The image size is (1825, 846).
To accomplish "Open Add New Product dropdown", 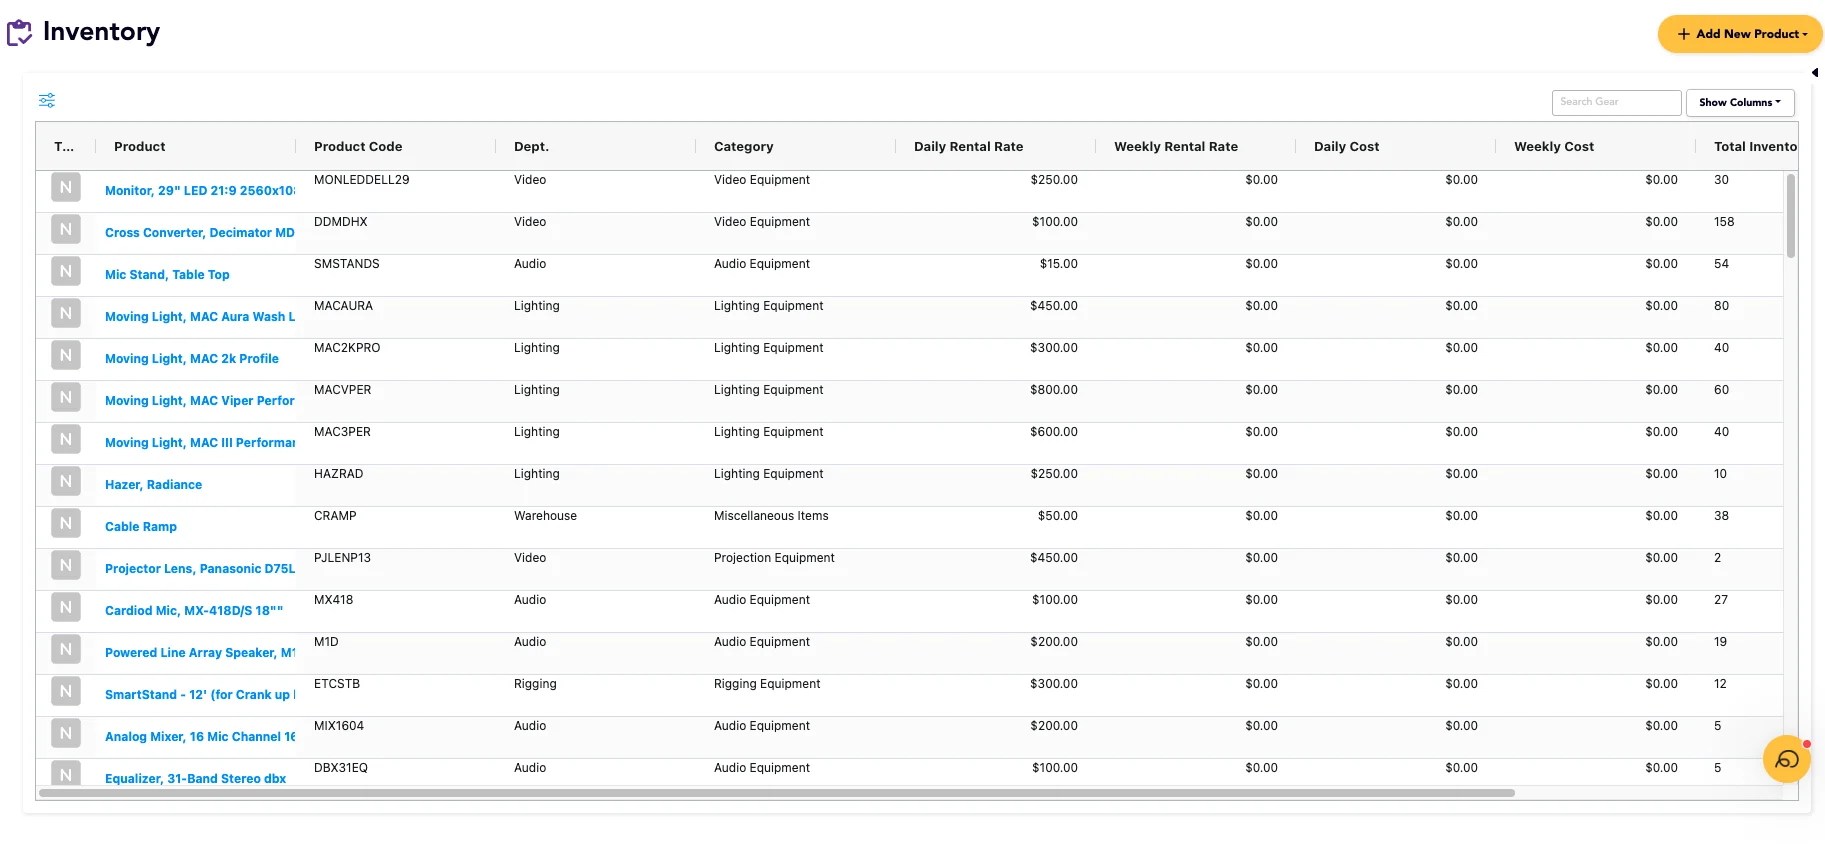I will 1740,34.
